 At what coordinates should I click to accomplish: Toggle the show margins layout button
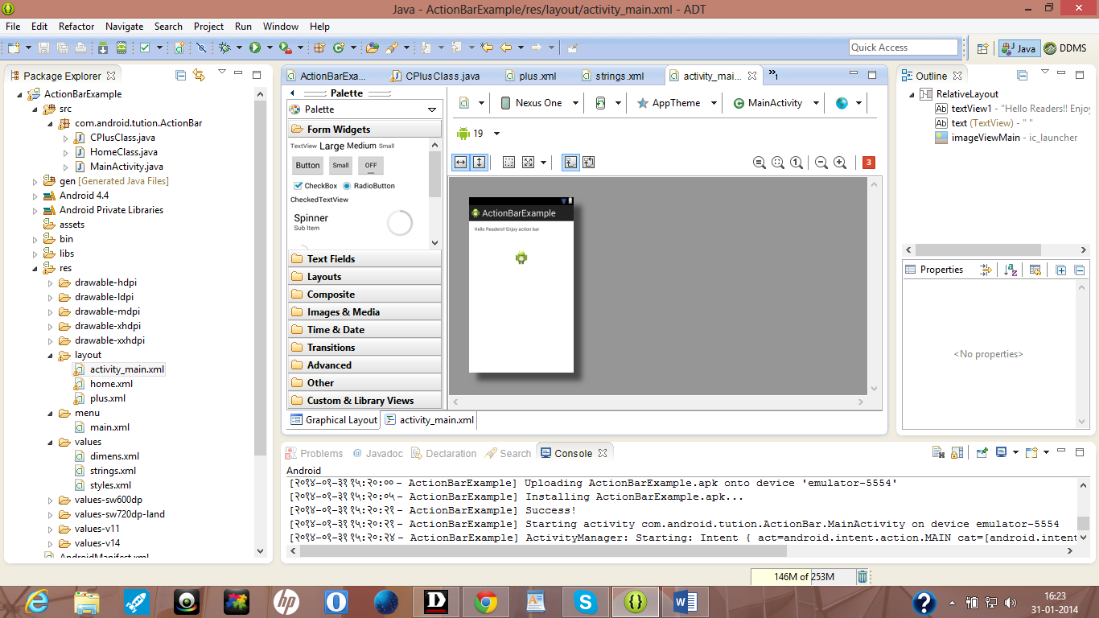pyautogui.click(x=509, y=163)
